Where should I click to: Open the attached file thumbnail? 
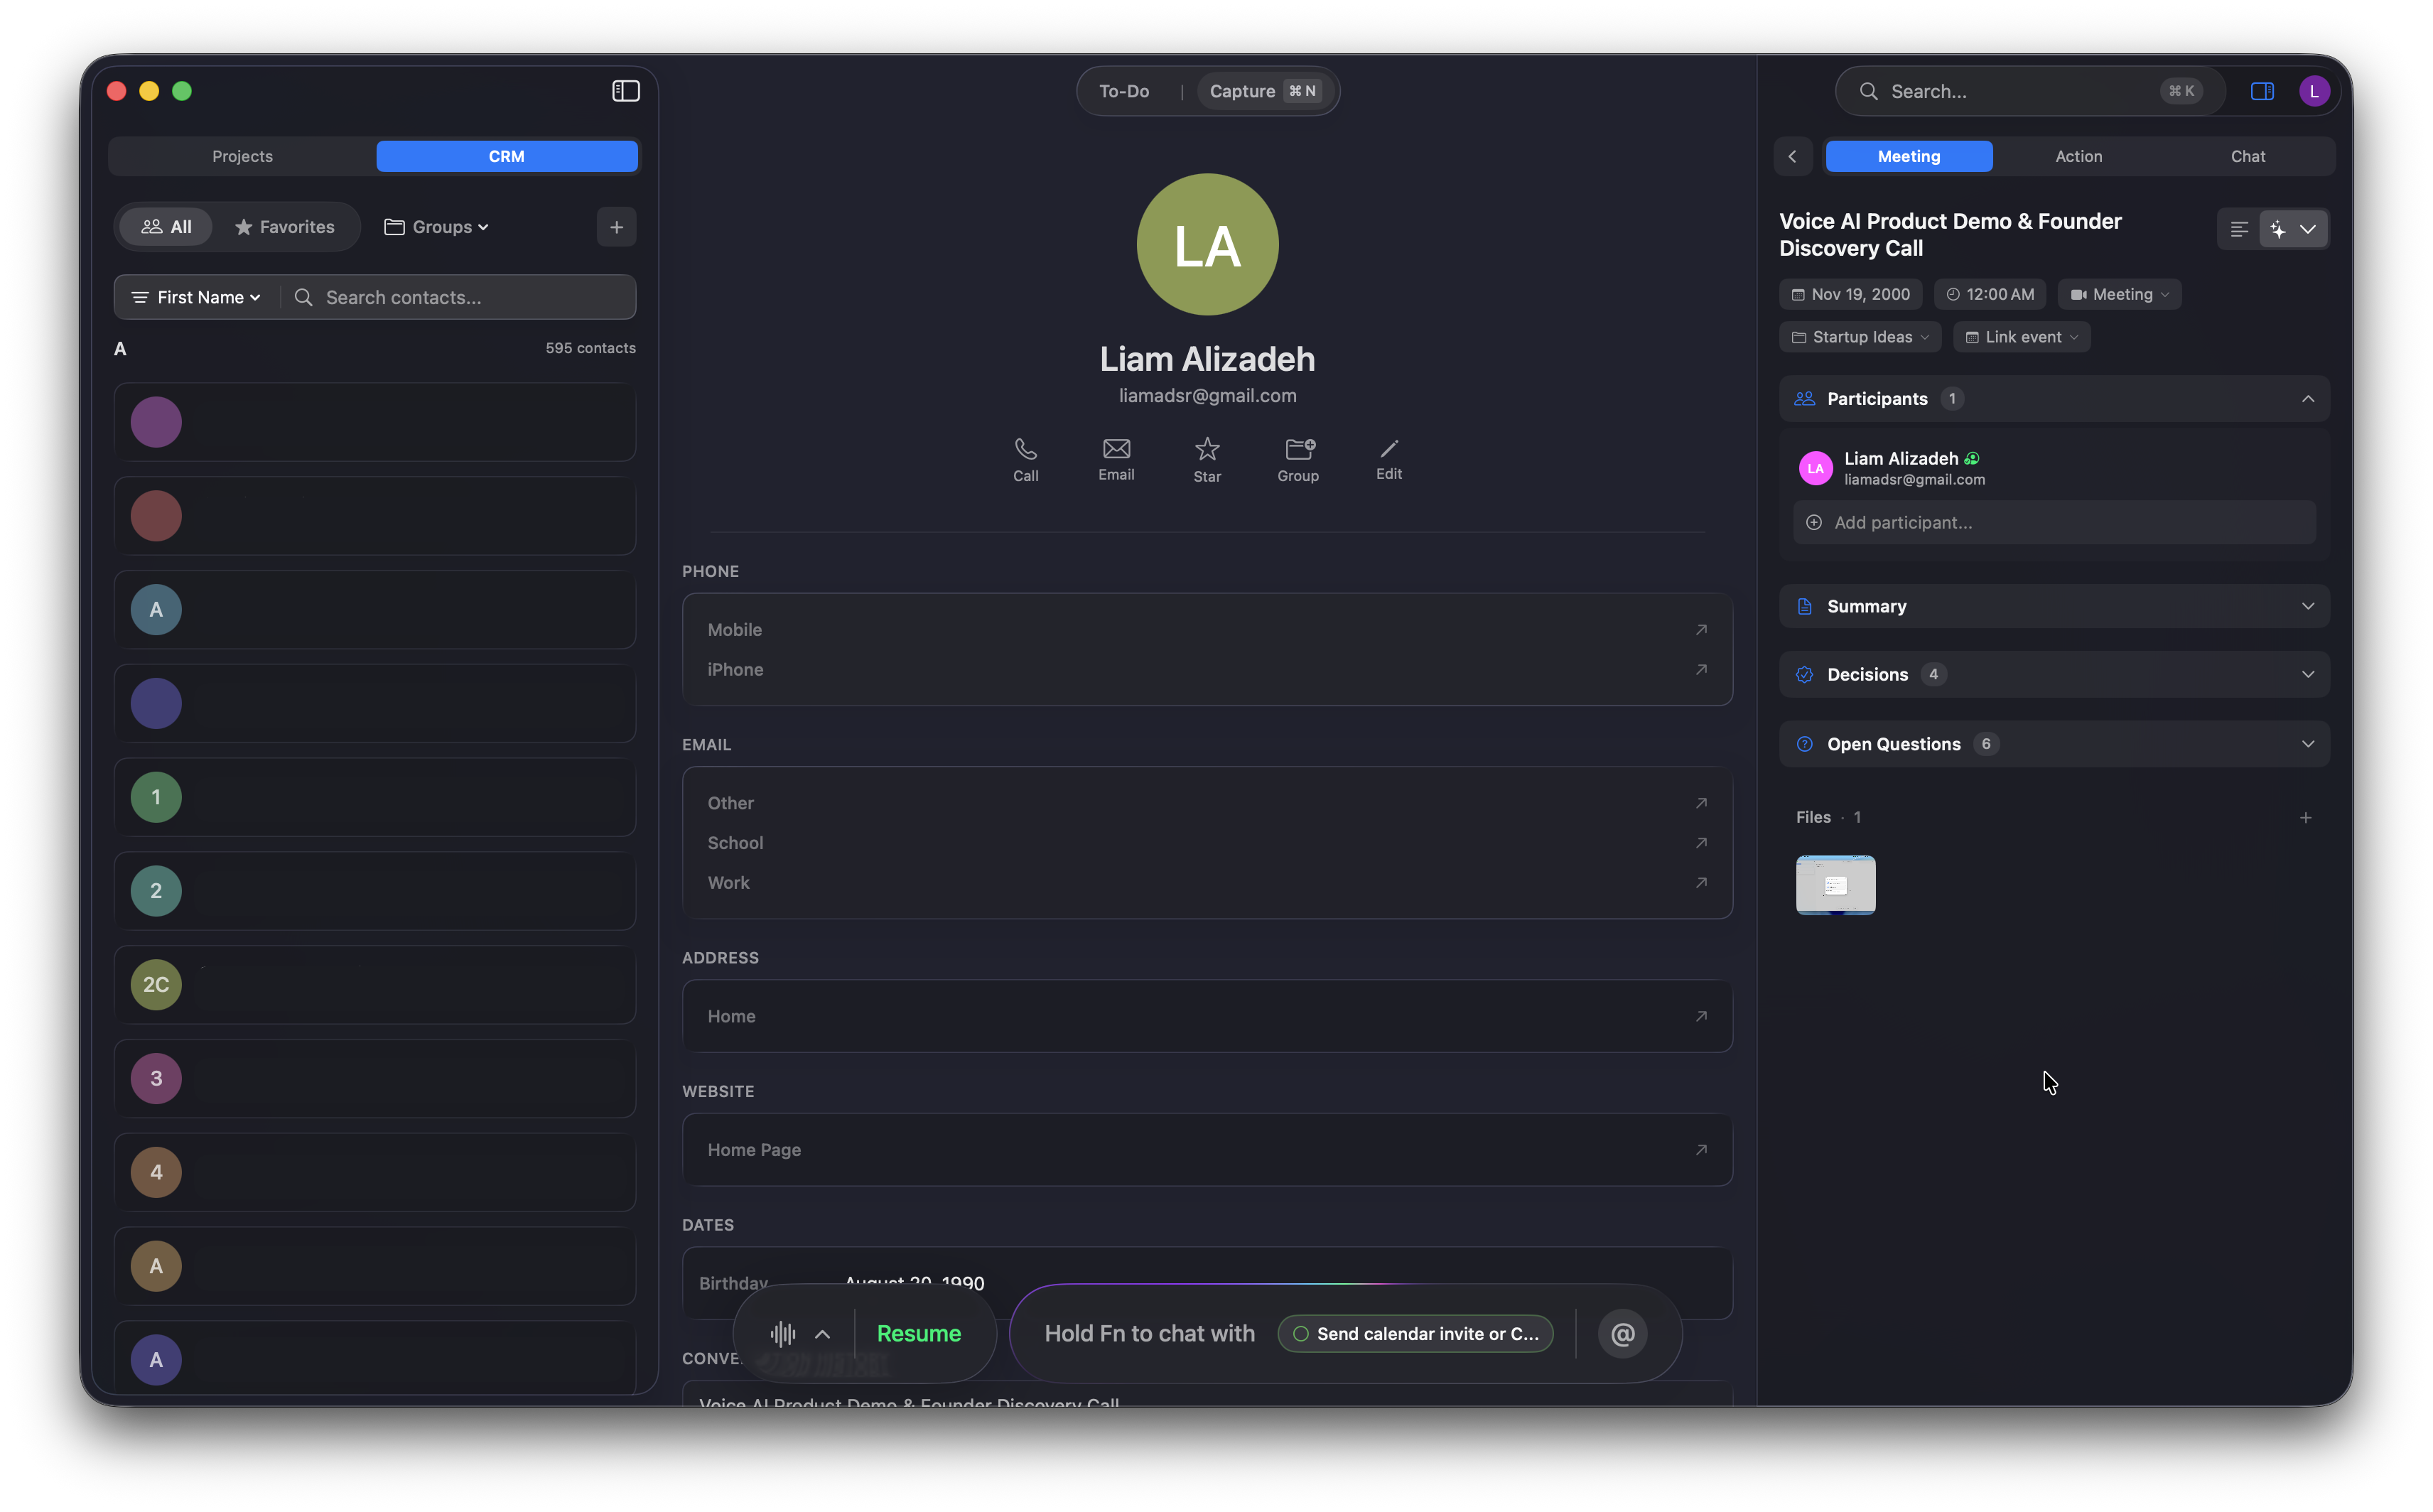[x=1835, y=884]
